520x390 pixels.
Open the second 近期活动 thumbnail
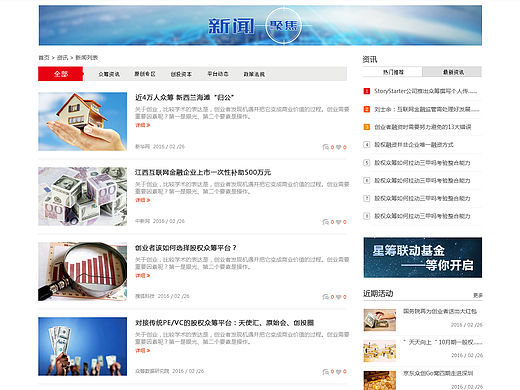coord(380,351)
